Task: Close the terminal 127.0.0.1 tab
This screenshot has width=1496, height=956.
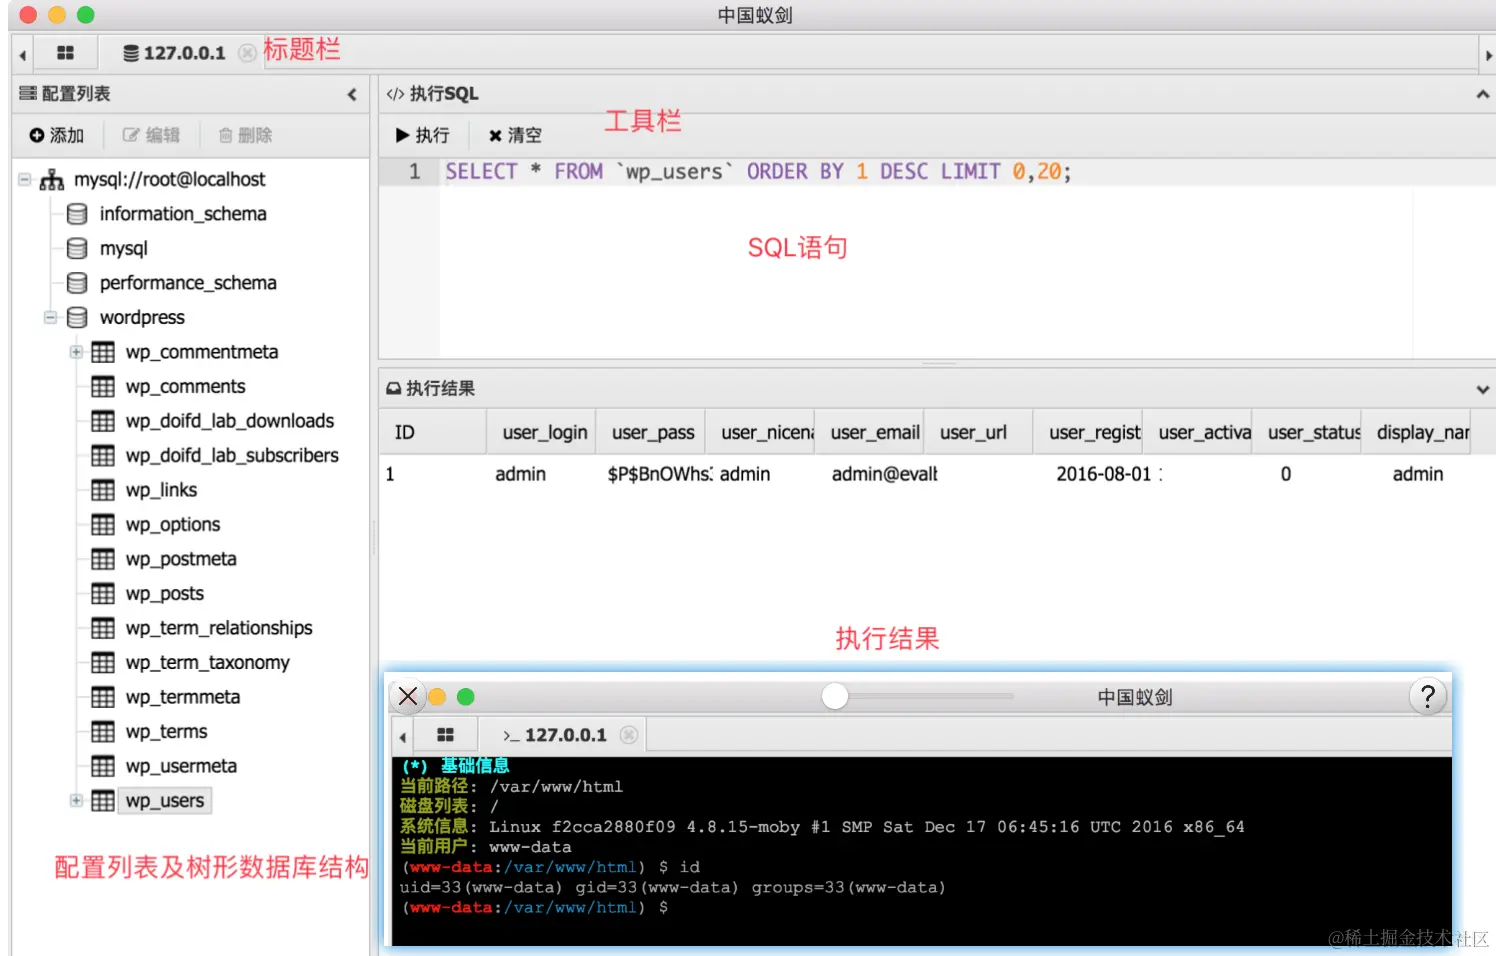Action: click(628, 735)
